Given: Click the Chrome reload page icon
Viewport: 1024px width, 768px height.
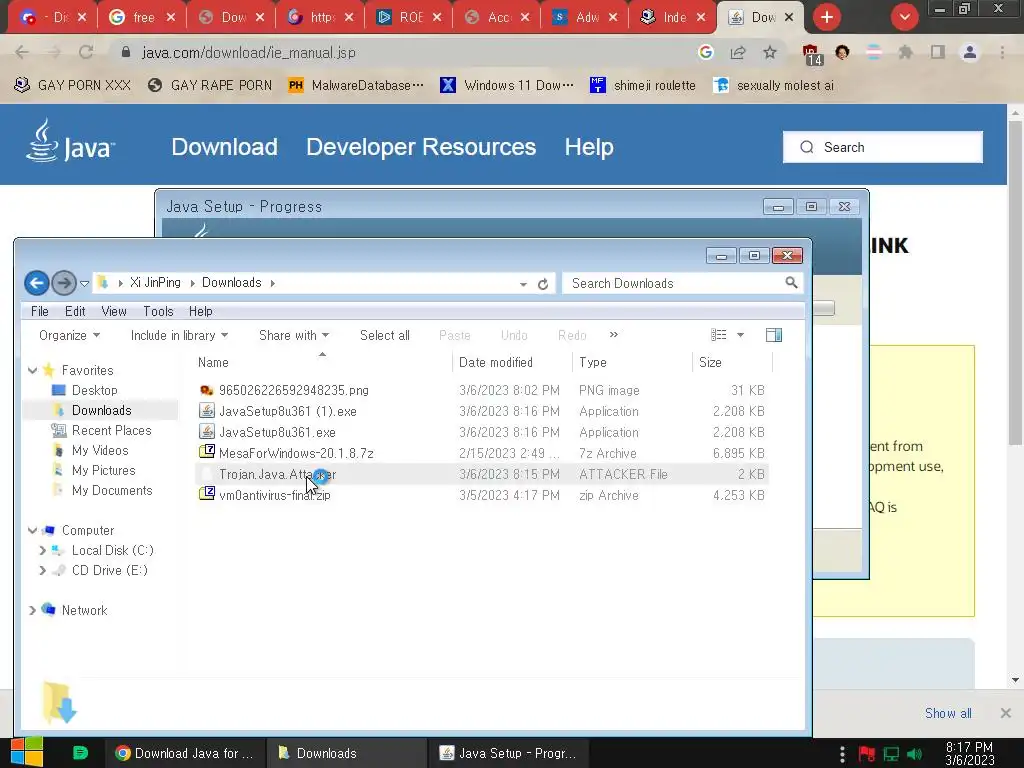Looking at the screenshot, I should click(86, 52).
